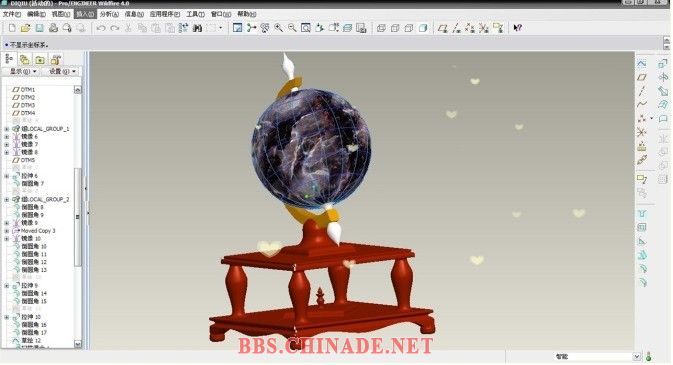Screen dimensions: 673x365
Task: Toggle datum planes display on/off
Action: pyautogui.click(x=443, y=28)
